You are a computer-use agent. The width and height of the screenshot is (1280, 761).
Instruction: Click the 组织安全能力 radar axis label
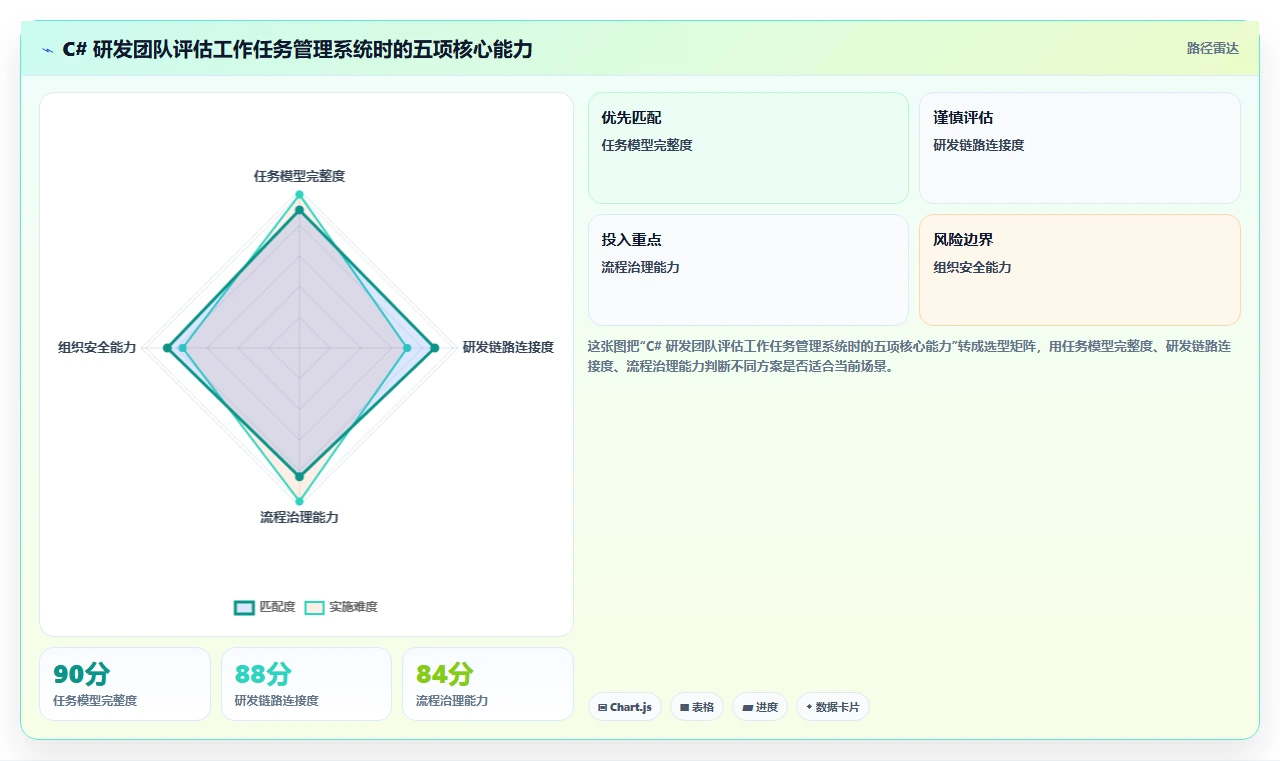97,347
